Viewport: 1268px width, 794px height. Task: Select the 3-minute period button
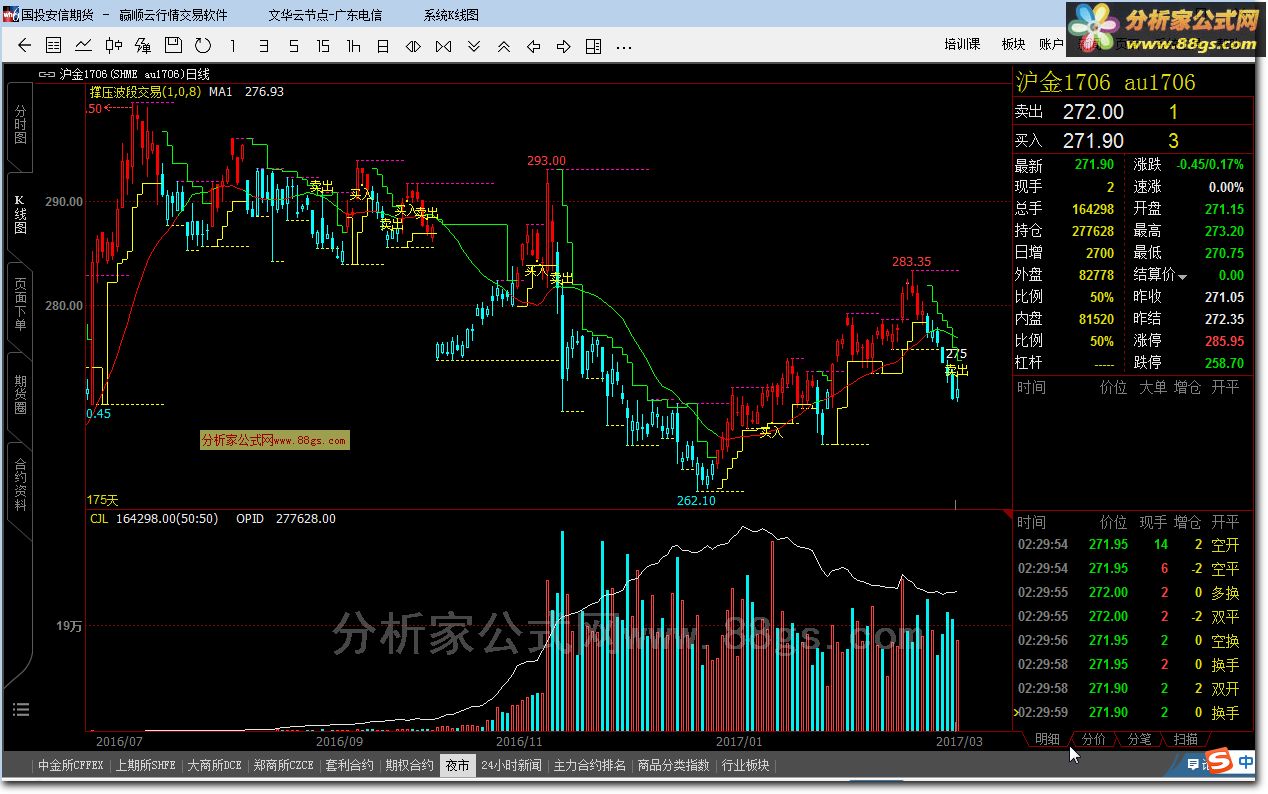point(263,46)
